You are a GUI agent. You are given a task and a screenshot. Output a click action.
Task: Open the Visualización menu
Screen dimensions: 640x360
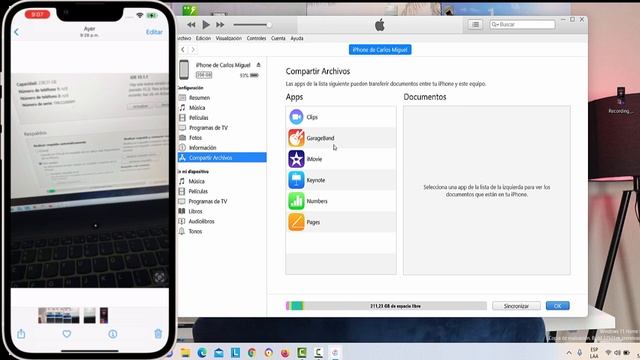229,38
